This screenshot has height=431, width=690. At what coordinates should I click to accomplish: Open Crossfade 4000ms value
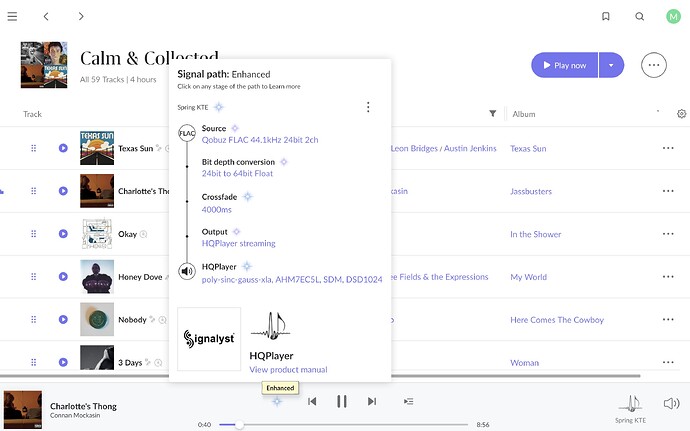217,210
